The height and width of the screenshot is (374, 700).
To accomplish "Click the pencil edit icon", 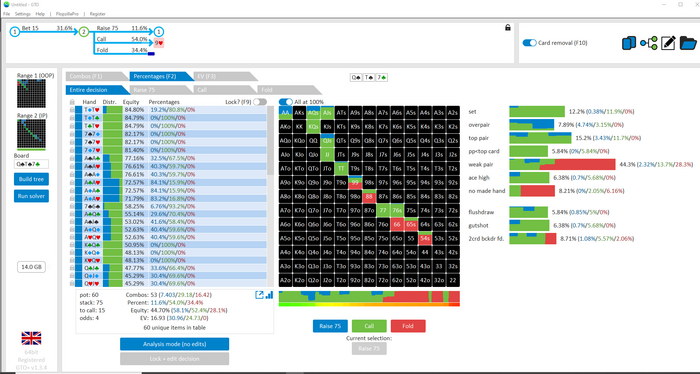I will point(668,43).
